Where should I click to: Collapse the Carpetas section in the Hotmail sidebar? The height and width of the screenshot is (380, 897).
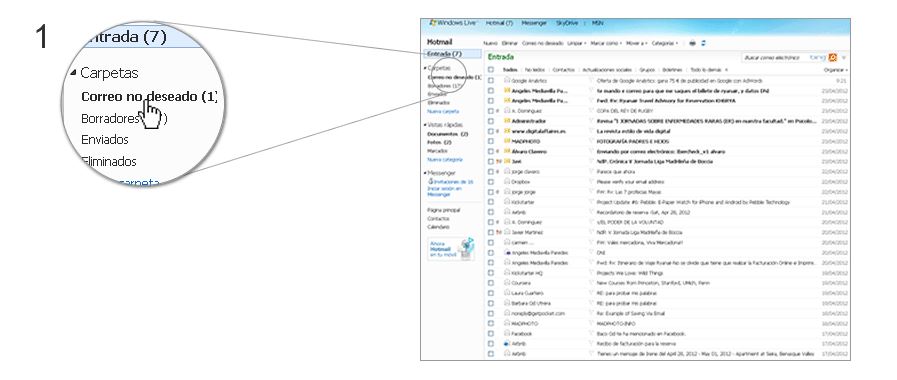pos(425,68)
